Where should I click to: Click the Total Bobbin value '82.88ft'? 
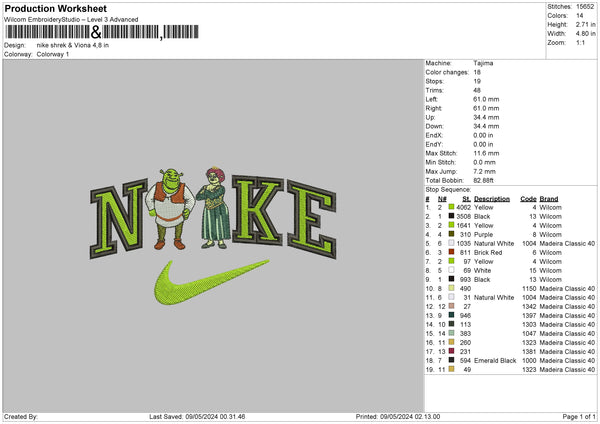click(484, 180)
